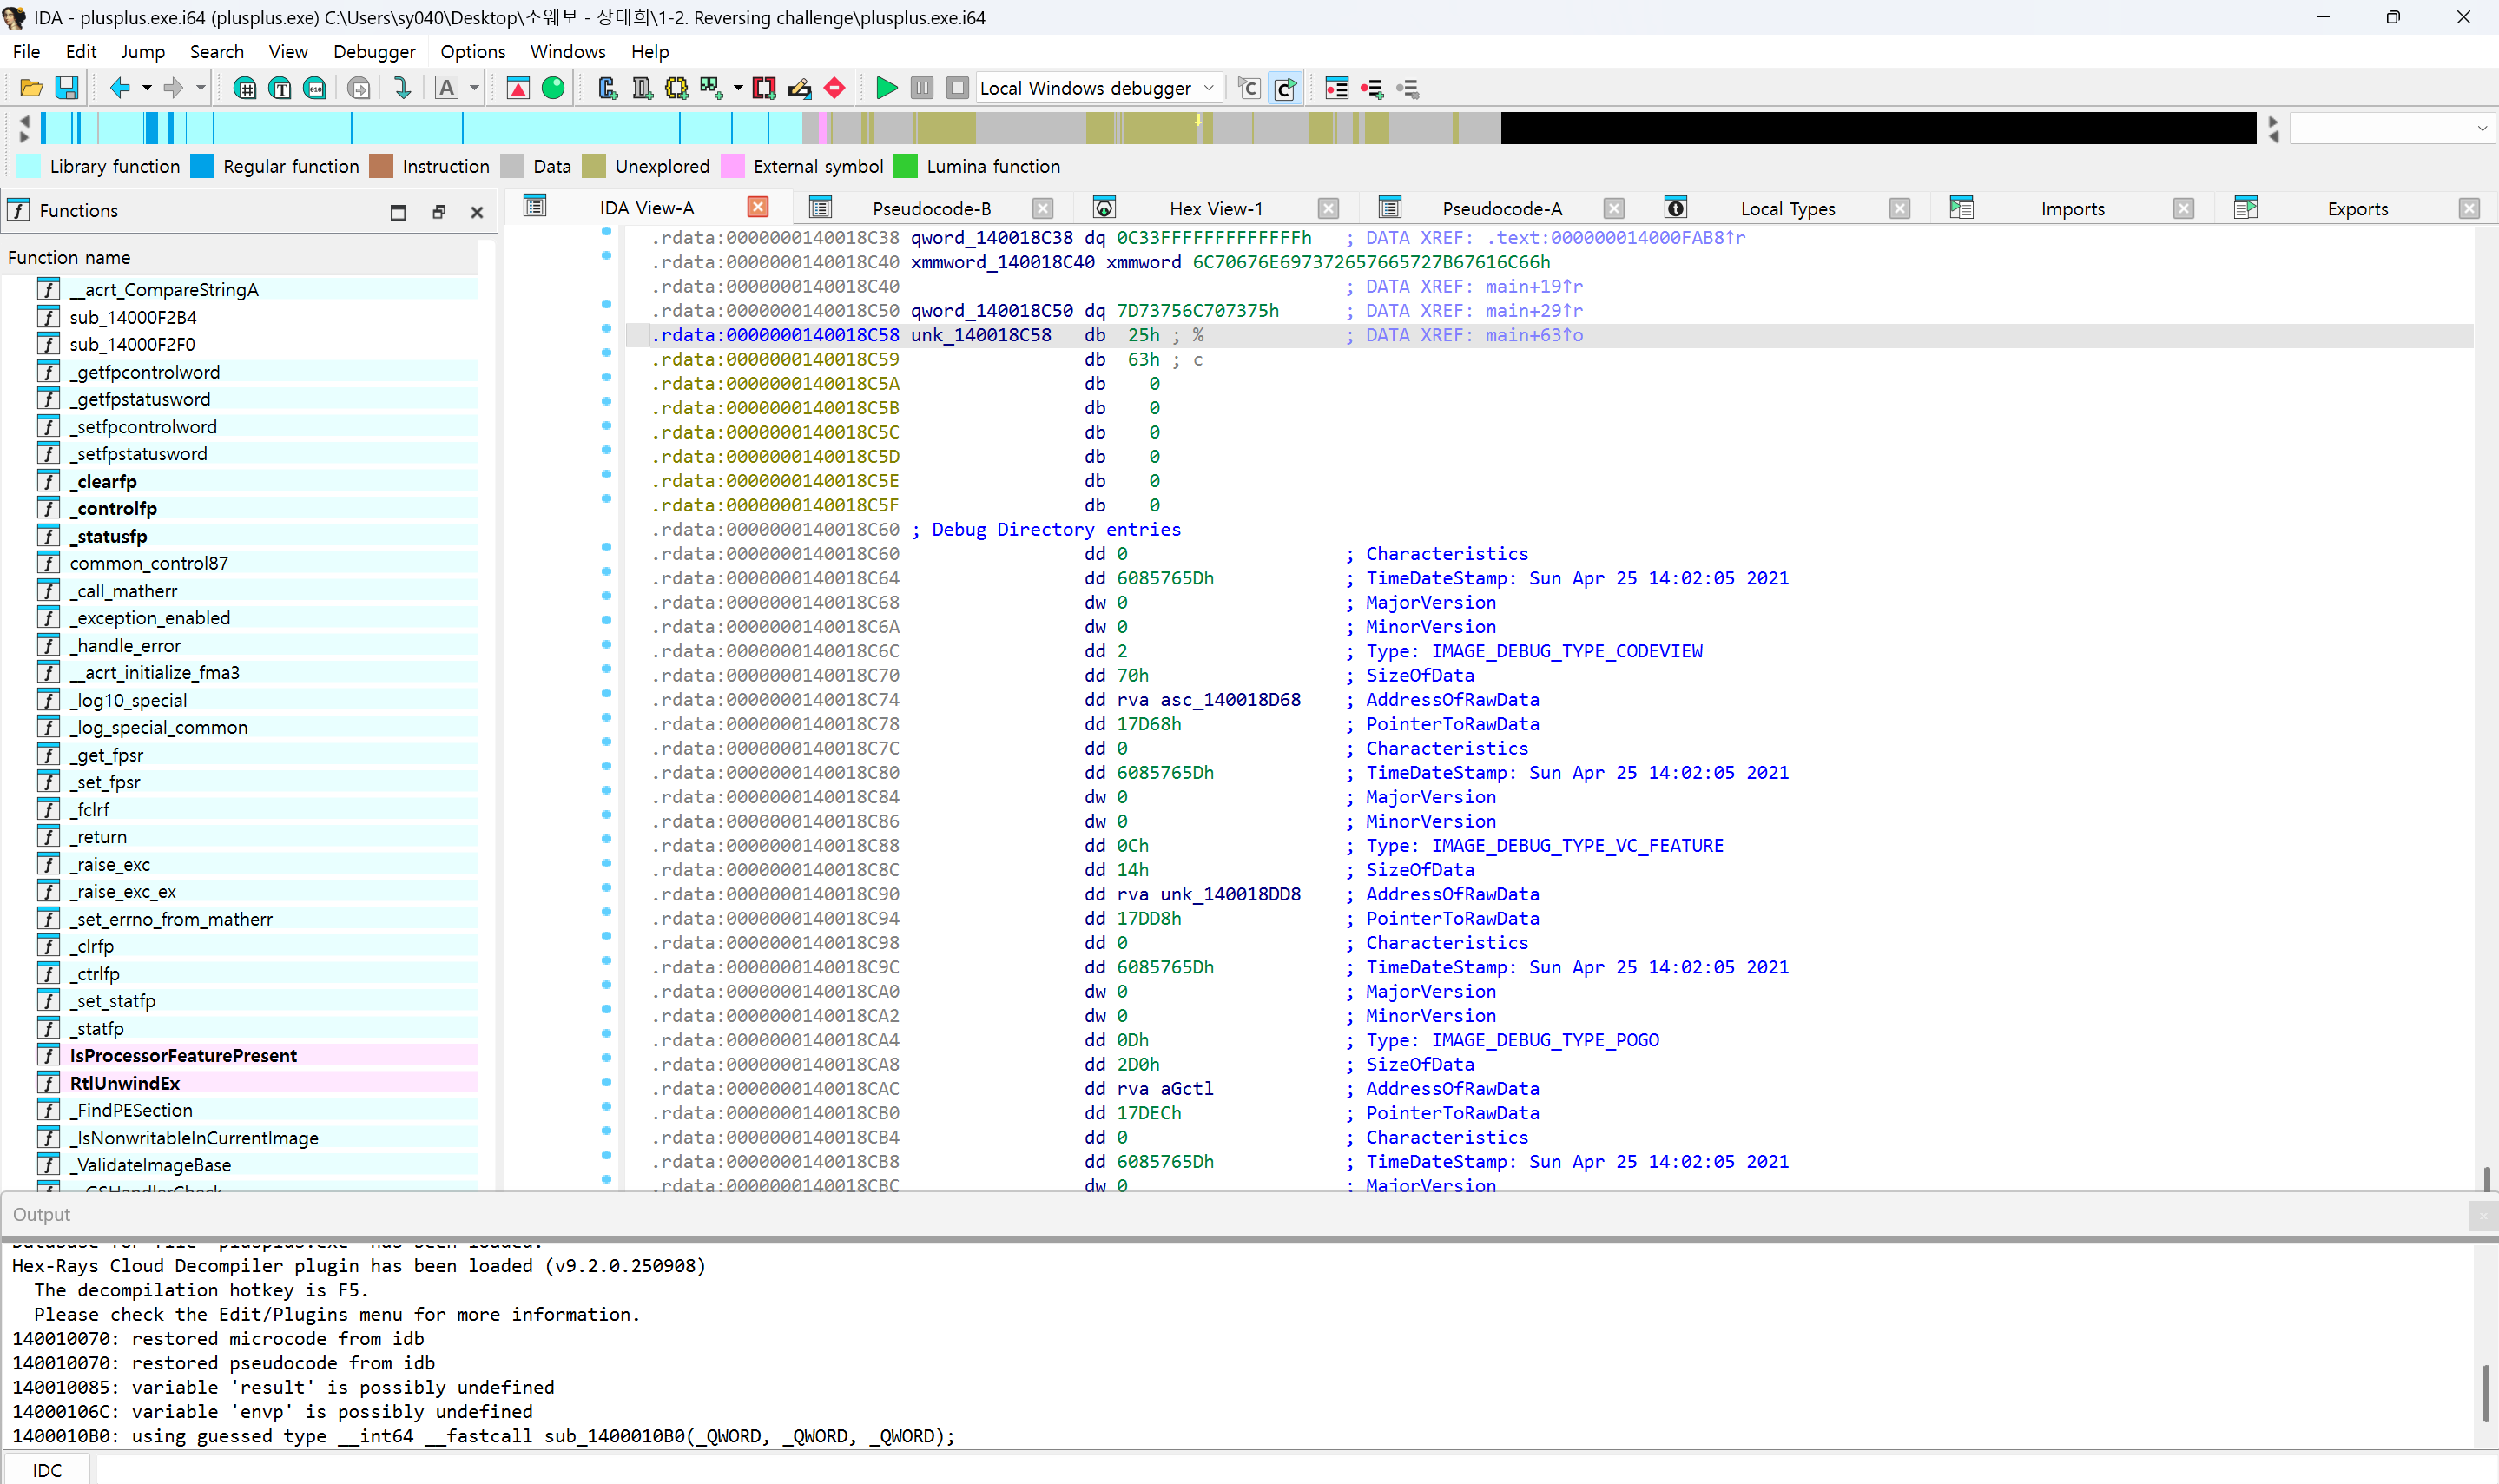Click the green circle toolbar icon
The height and width of the screenshot is (1484, 2499).
553,88
